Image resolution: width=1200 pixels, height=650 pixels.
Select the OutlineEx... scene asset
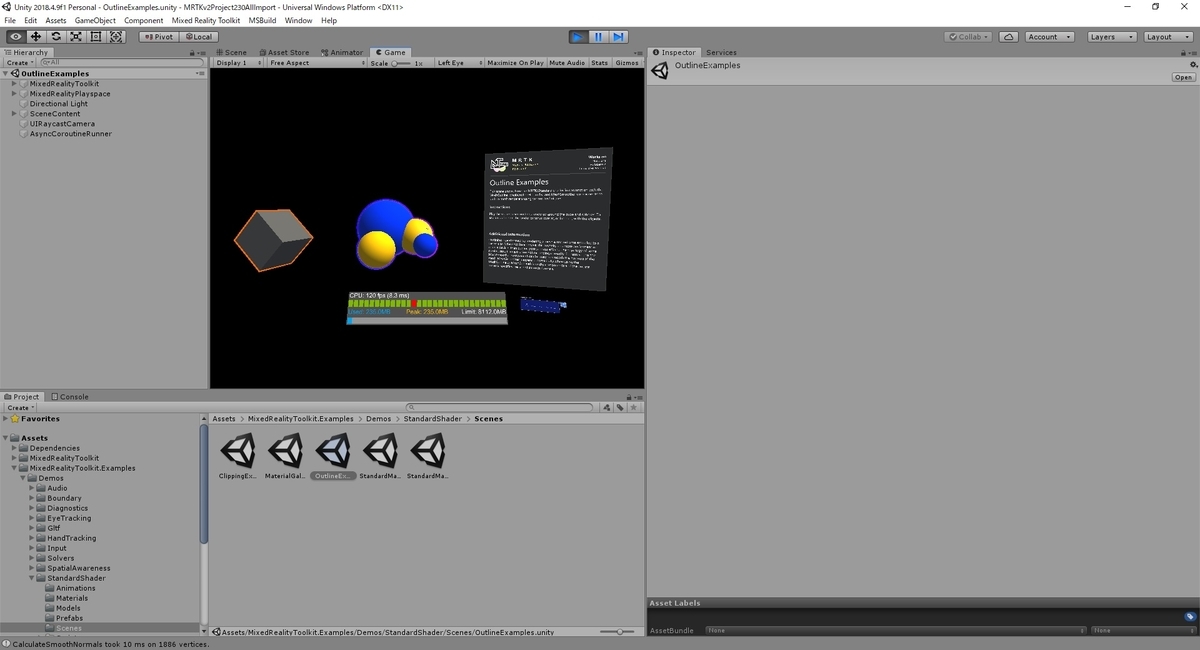point(333,456)
